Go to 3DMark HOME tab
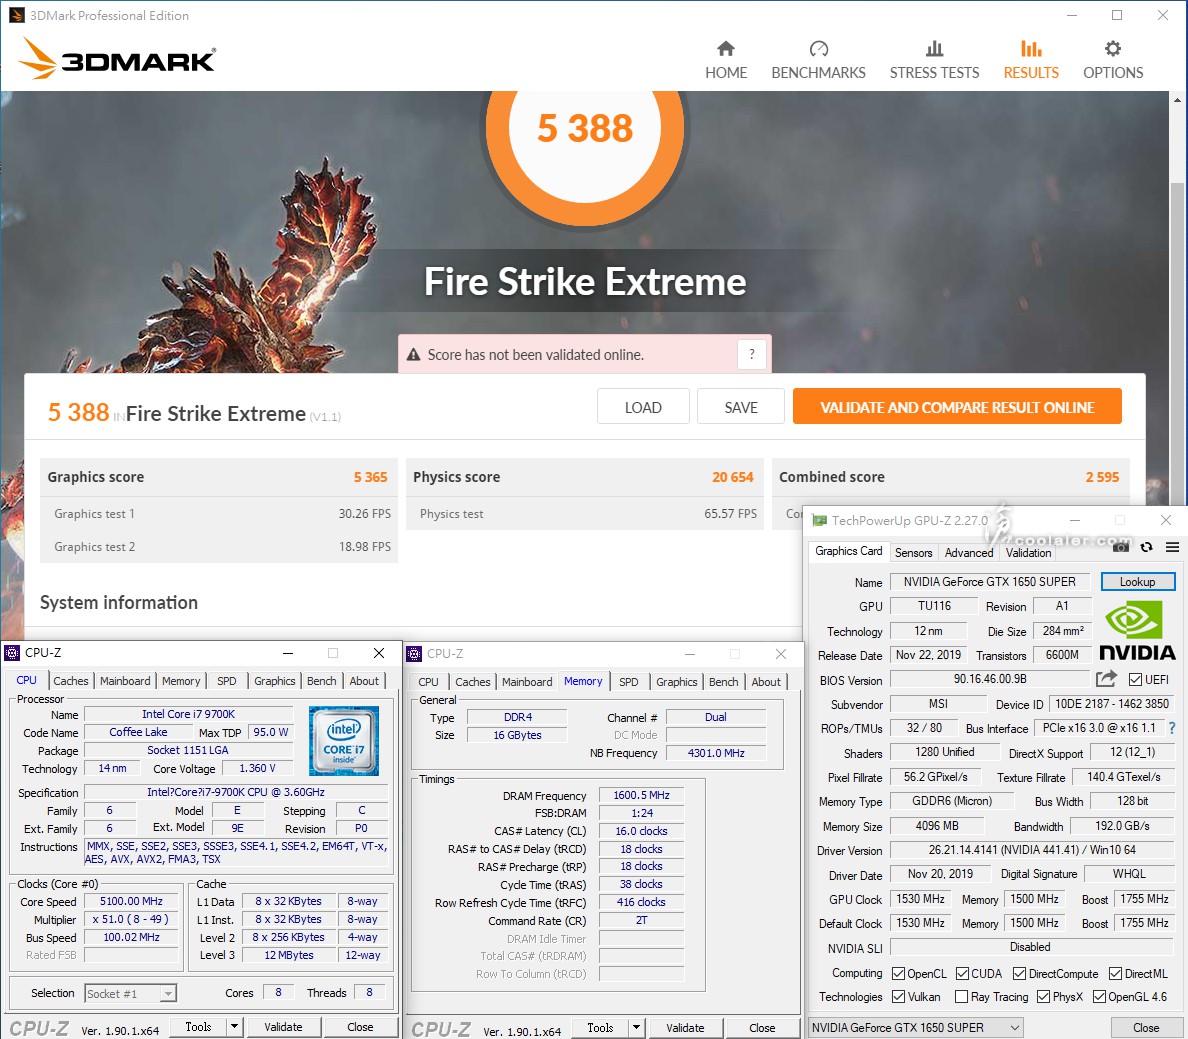 coord(726,60)
